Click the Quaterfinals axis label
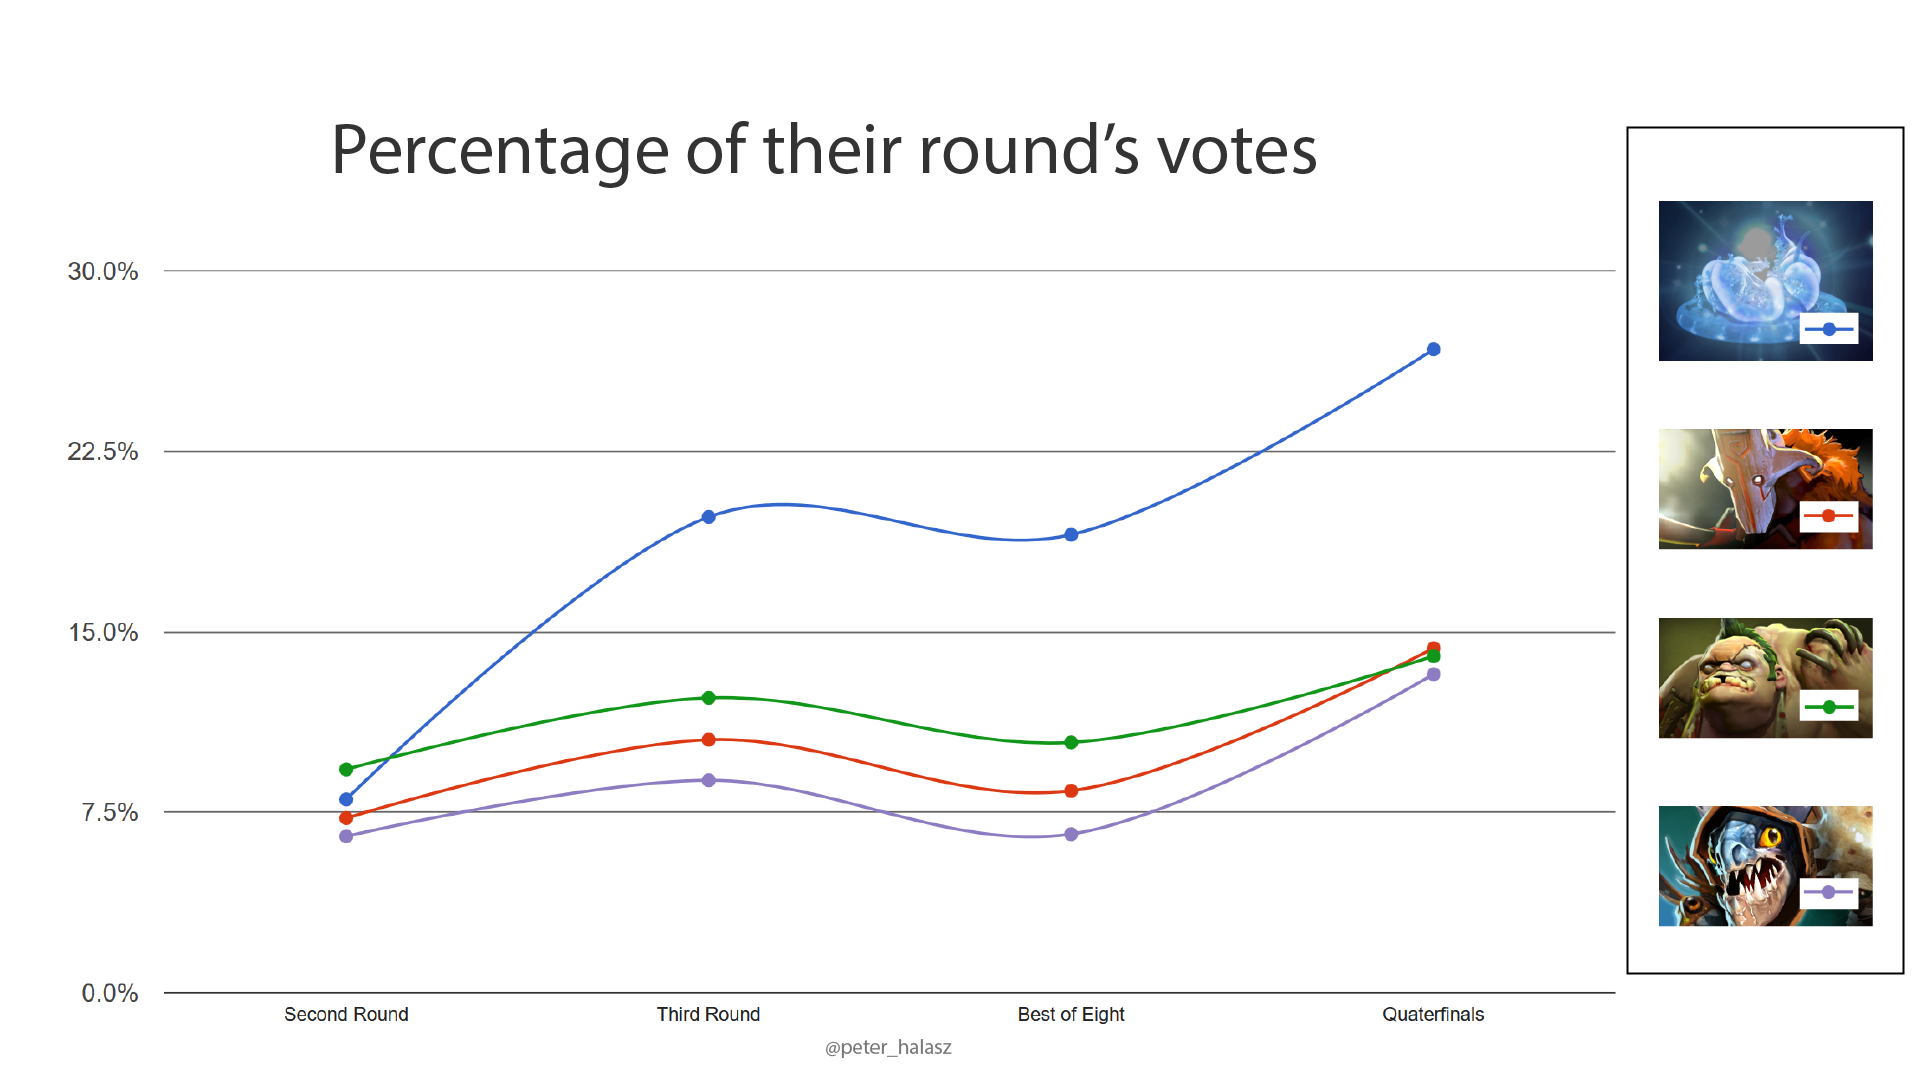Viewport: 1920px width, 1080px height. 1433,1014
